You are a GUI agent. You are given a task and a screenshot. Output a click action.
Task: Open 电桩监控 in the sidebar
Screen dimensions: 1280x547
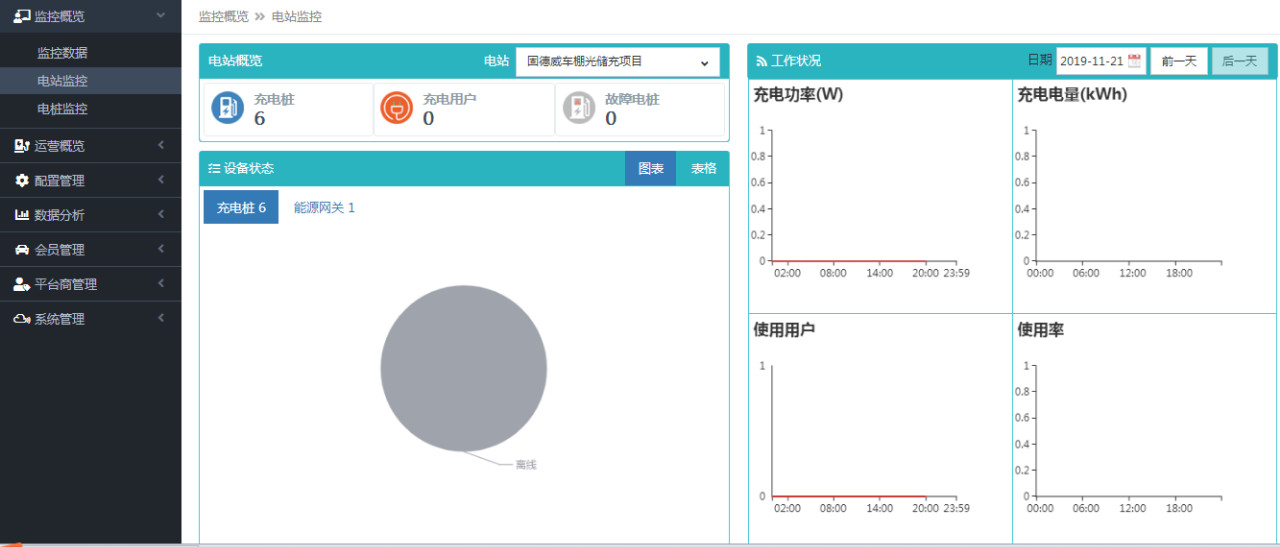(x=62, y=109)
